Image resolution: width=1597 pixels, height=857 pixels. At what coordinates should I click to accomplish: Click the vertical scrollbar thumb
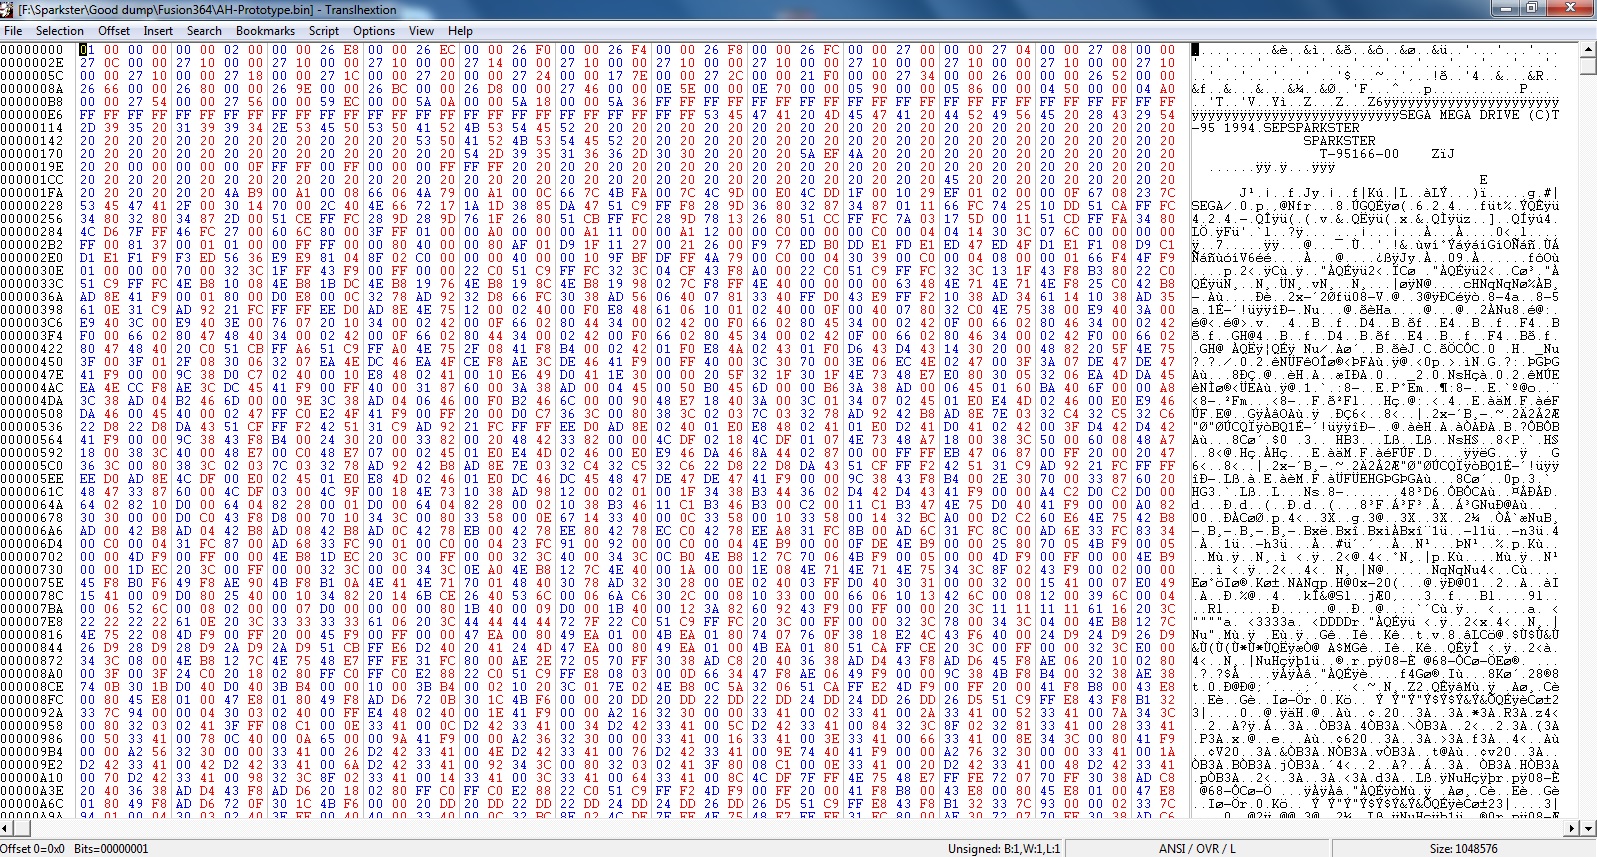(x=1588, y=65)
